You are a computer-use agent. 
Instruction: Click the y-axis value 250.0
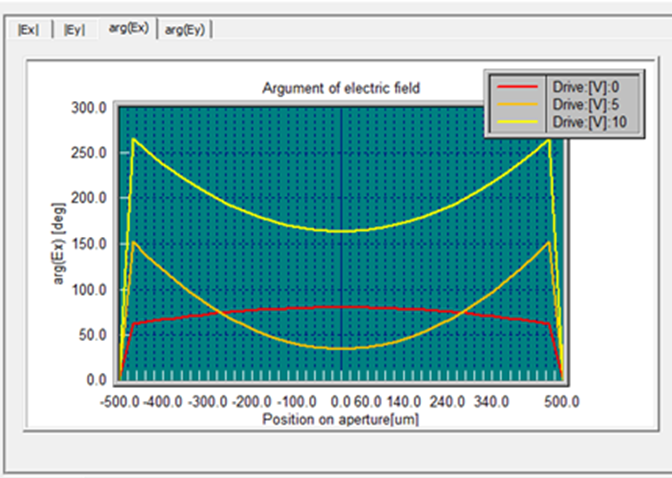tap(89, 153)
